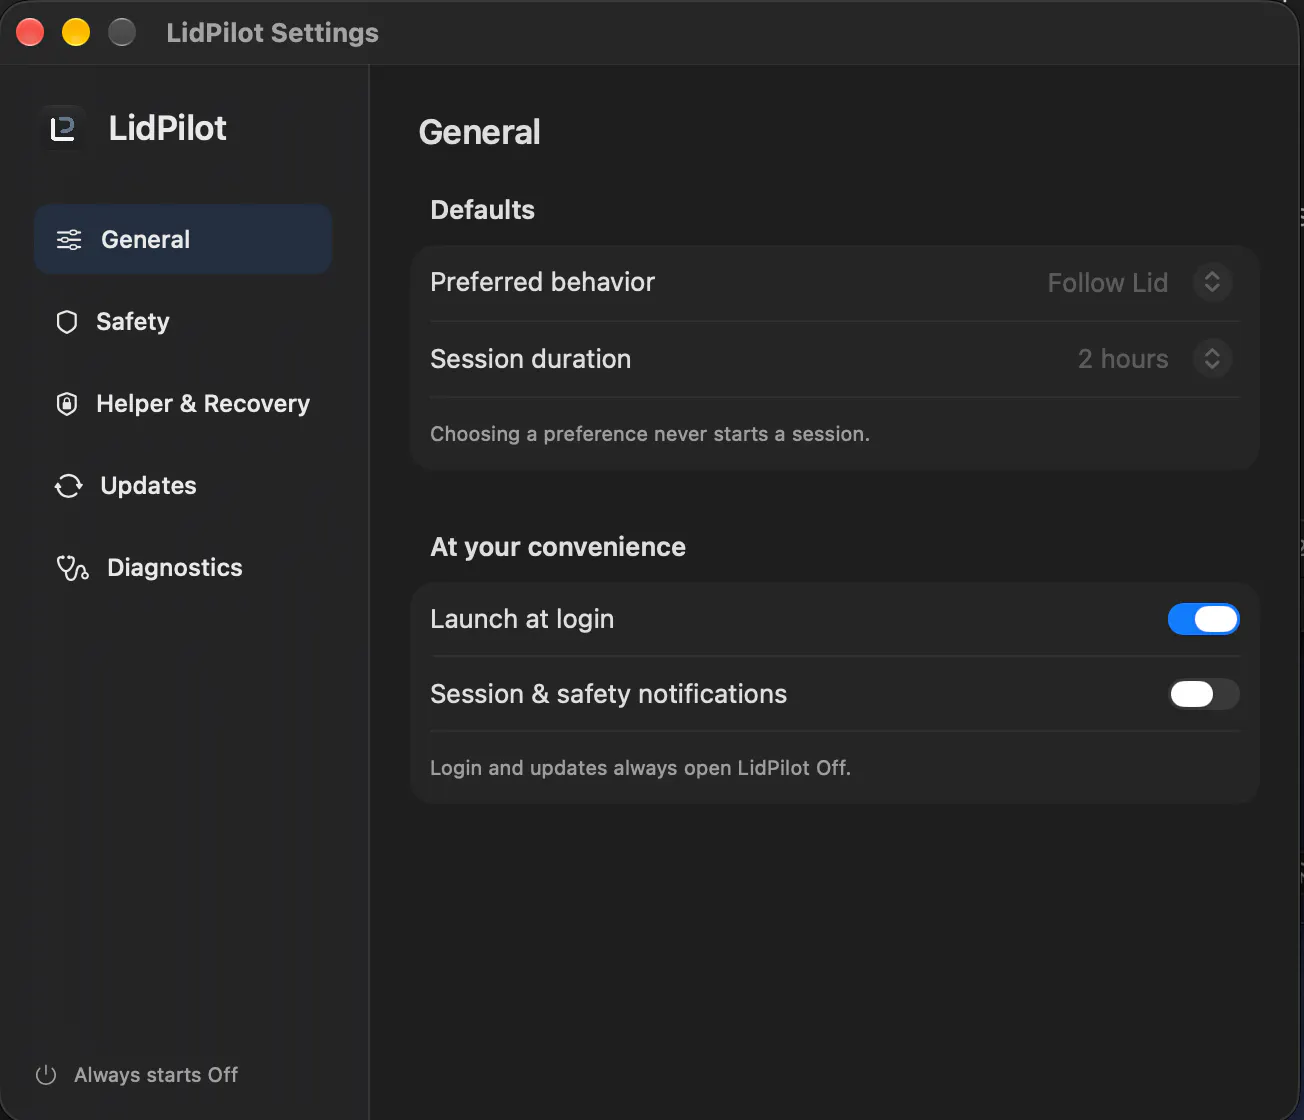Open the Session duration dropdown arrows
Screen dimensions: 1304x1120
(x=1212, y=358)
